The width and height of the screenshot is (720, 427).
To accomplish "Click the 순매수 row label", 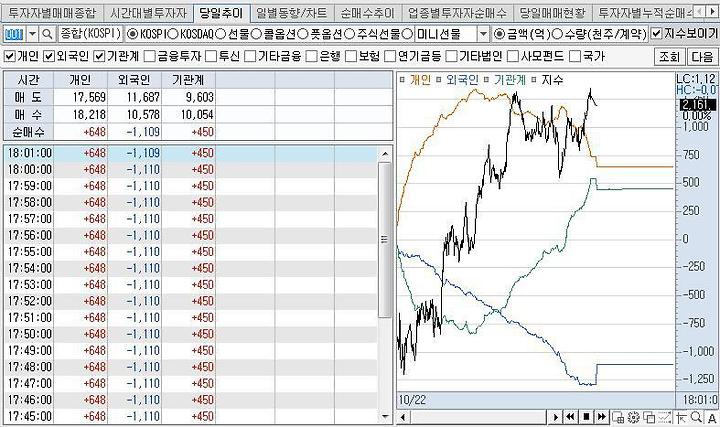I will [x=29, y=132].
